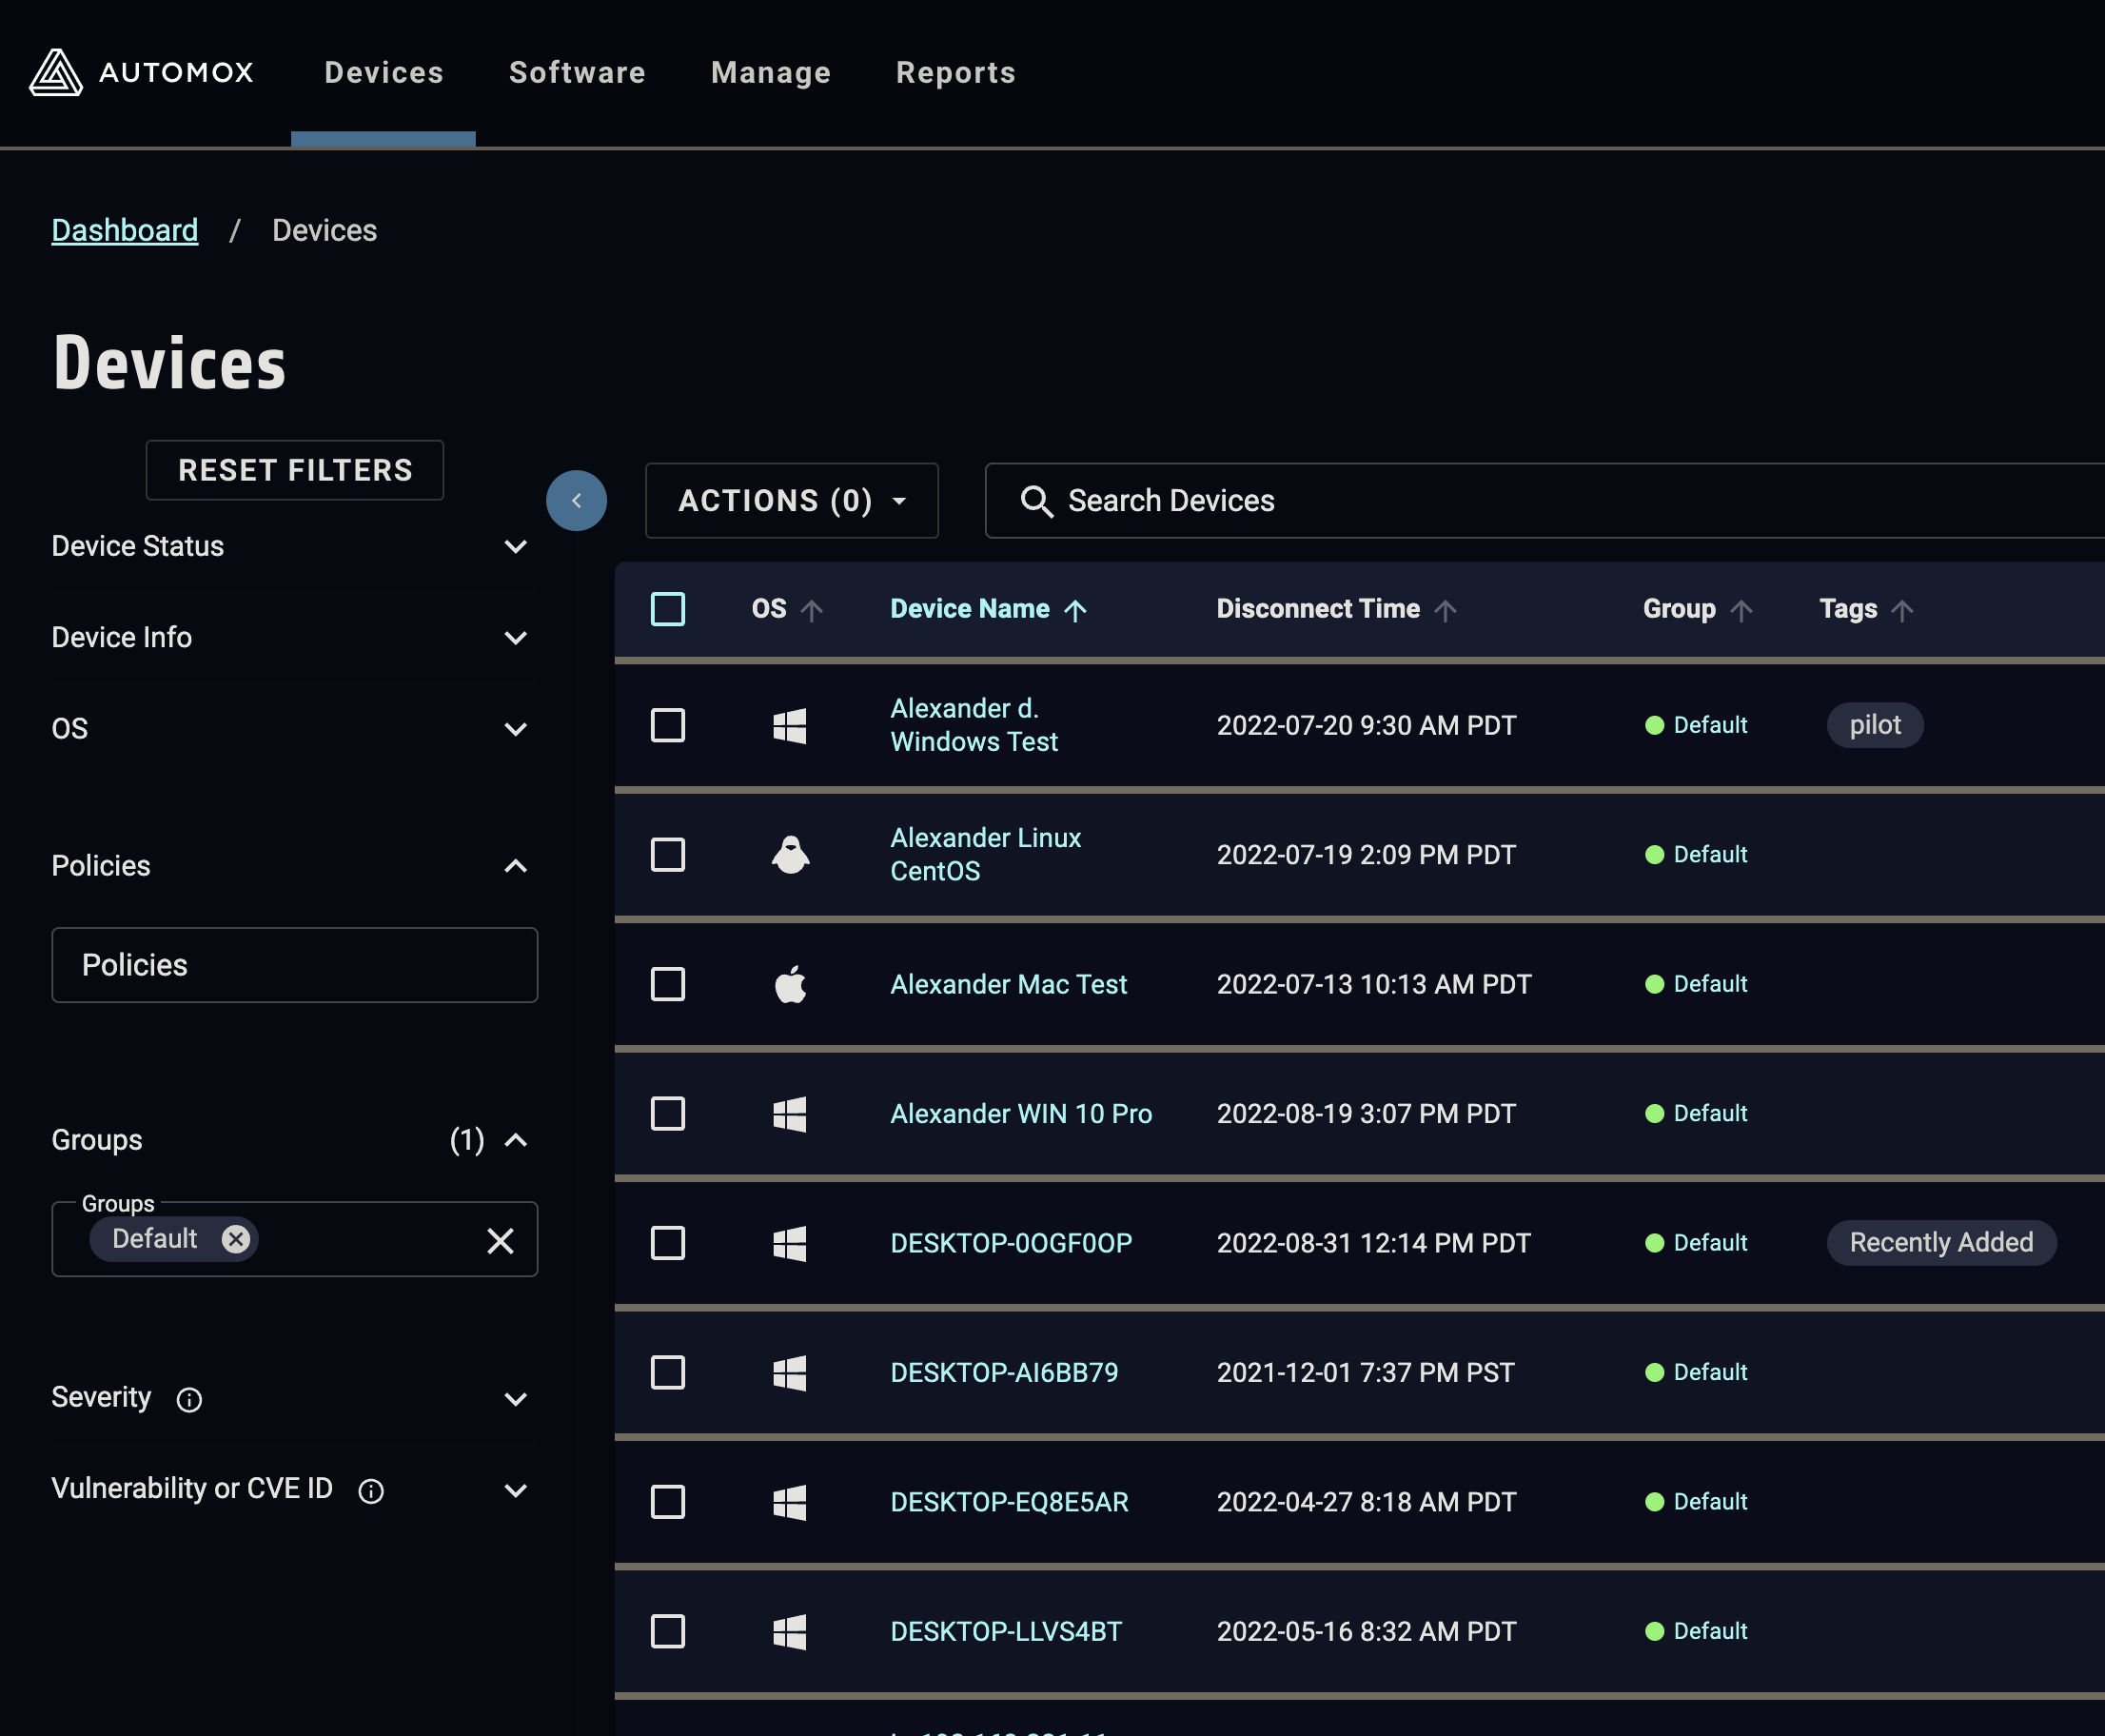Click Windows icon for Alexander WIN 10 Pro
Image resolution: width=2105 pixels, height=1736 pixels.
coord(790,1113)
